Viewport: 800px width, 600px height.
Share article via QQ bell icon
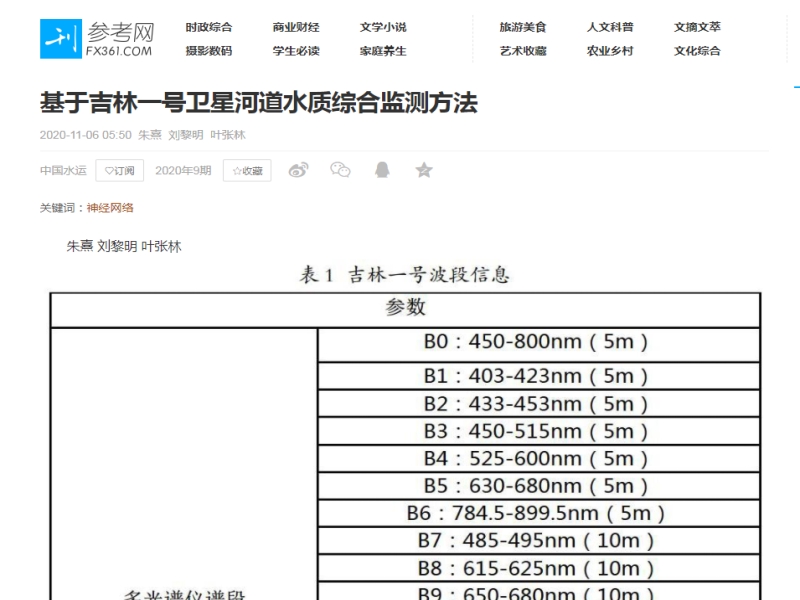click(382, 170)
